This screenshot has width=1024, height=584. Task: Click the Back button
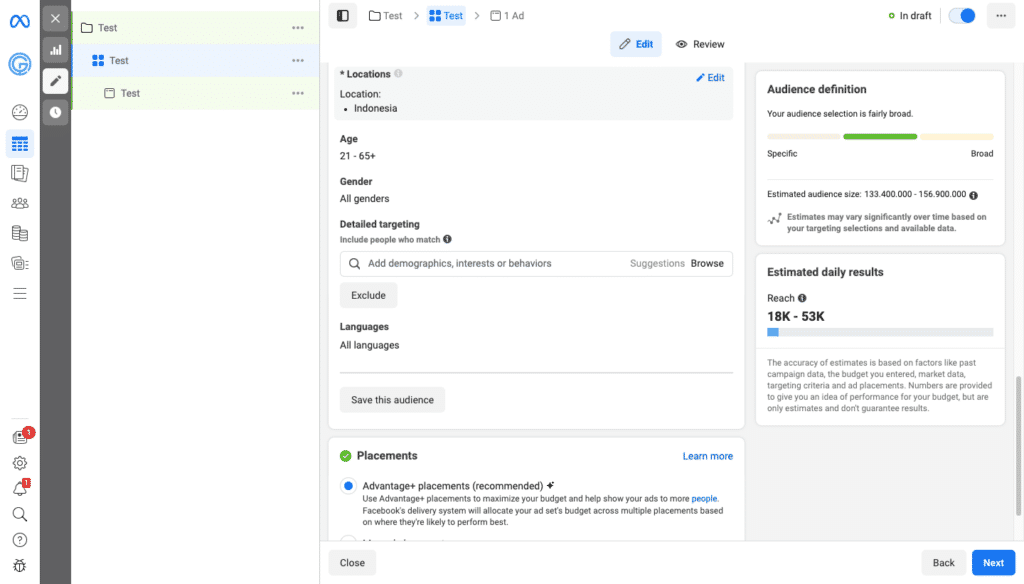944,563
